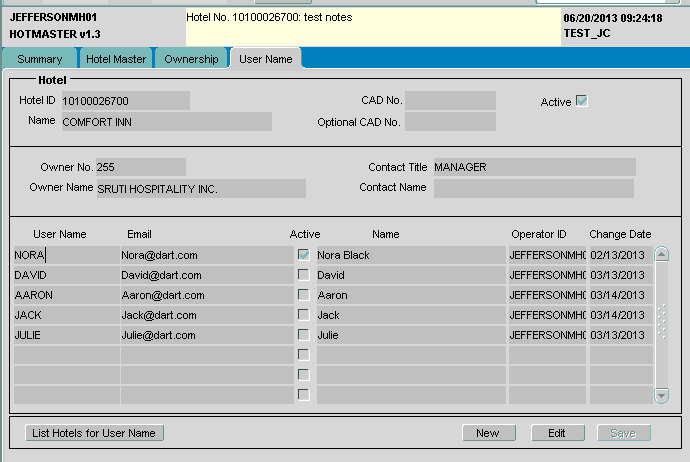Viewport: 690px width, 462px height.
Task: Toggle the hotel Active checkbox
Action: (581, 101)
